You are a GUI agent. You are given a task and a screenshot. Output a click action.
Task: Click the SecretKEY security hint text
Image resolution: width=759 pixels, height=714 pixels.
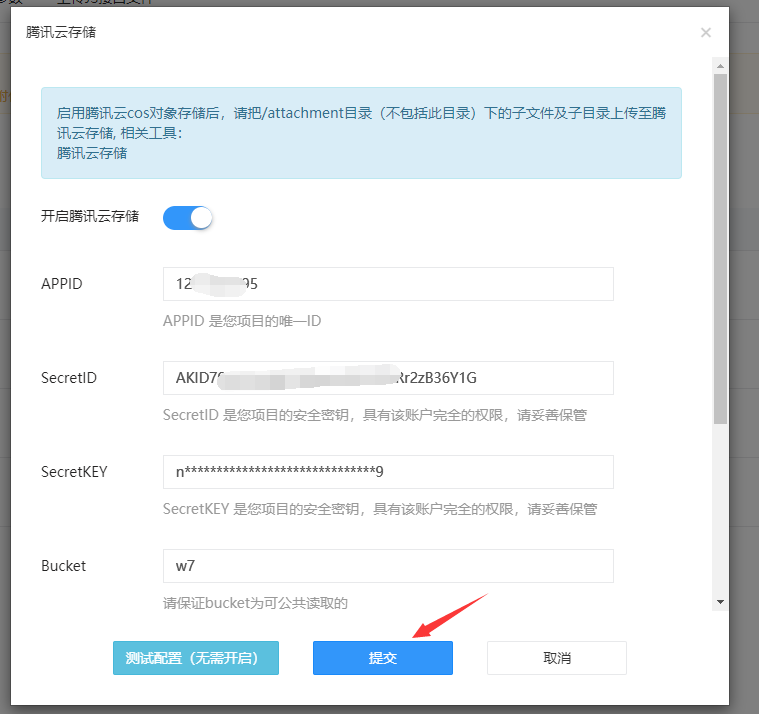[380, 509]
